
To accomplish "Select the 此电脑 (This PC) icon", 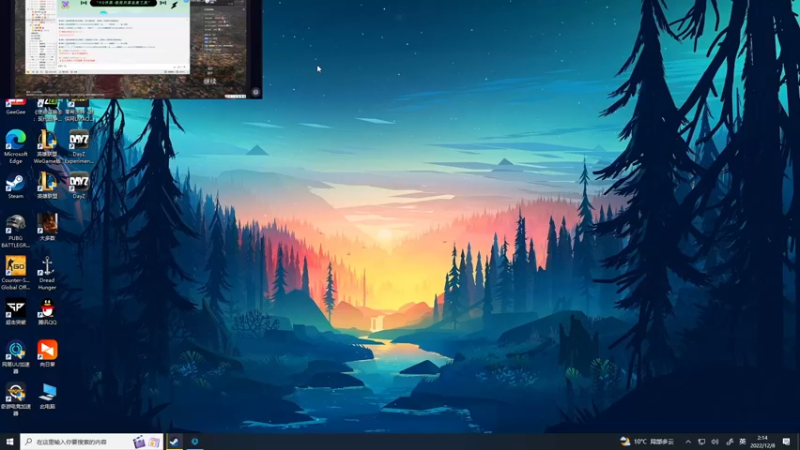I will 47,396.
